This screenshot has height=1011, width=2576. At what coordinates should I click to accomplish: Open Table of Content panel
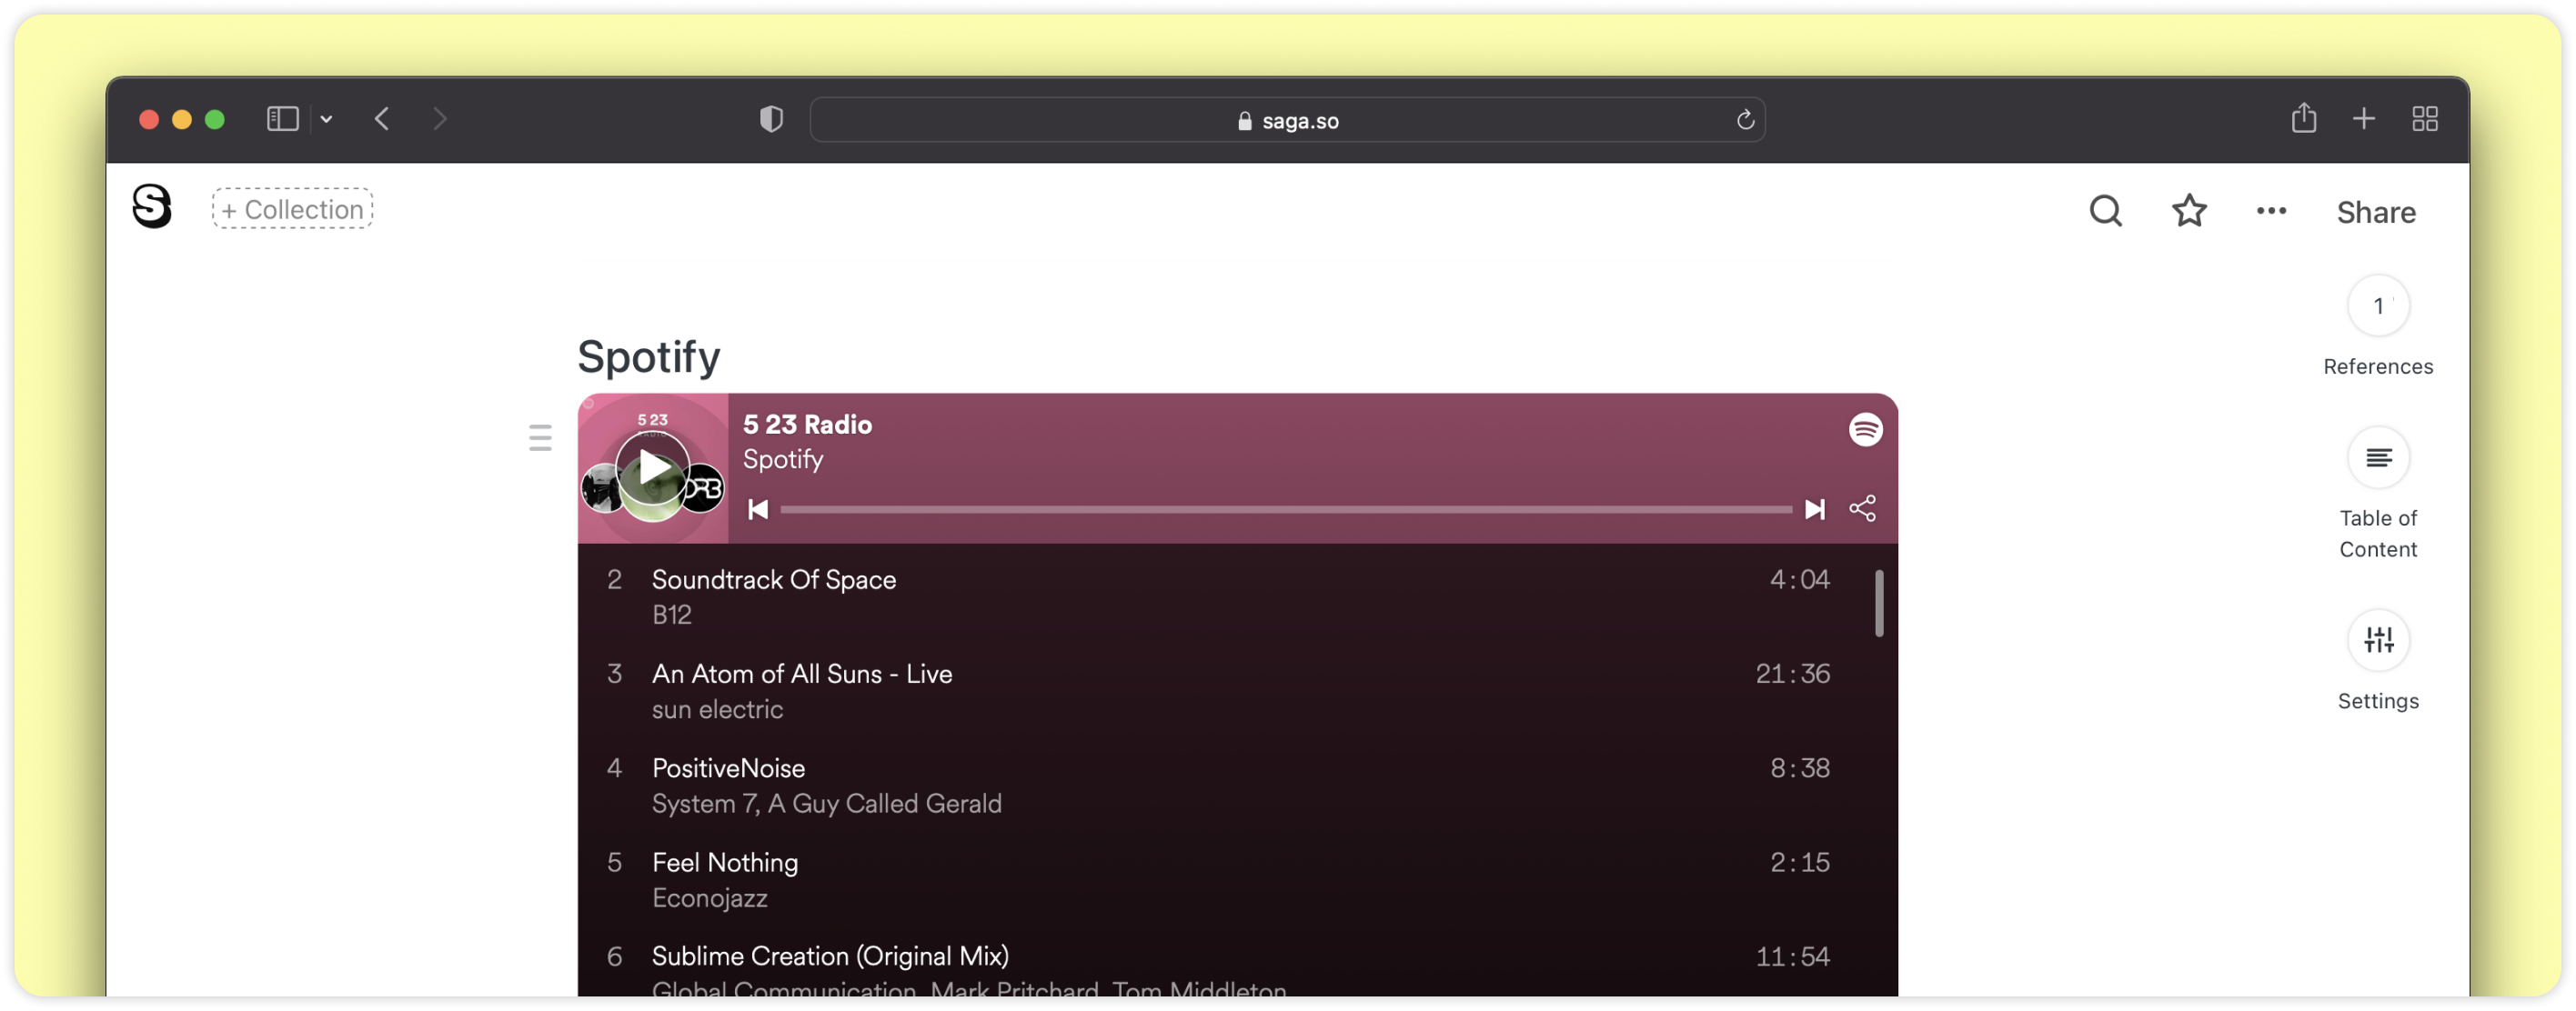tap(2377, 458)
